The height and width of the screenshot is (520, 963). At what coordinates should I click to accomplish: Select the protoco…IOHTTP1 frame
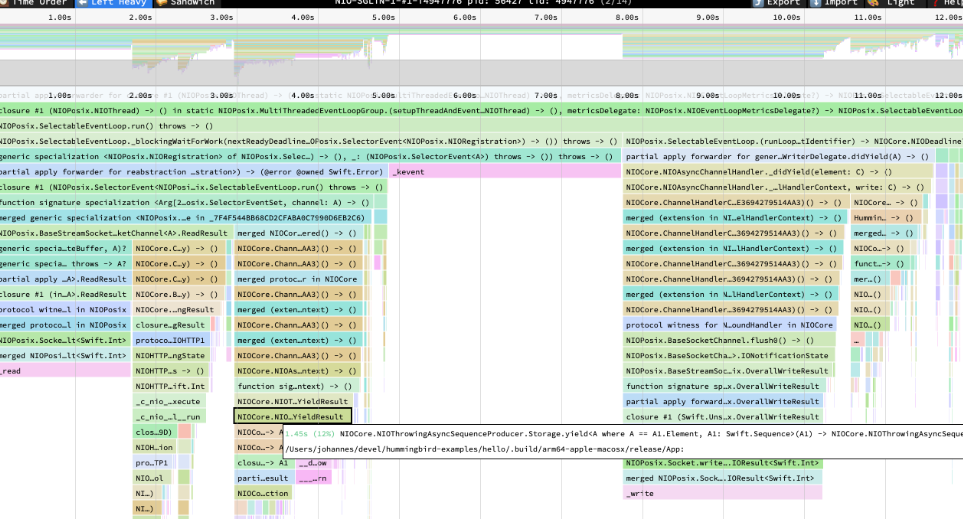pos(171,341)
